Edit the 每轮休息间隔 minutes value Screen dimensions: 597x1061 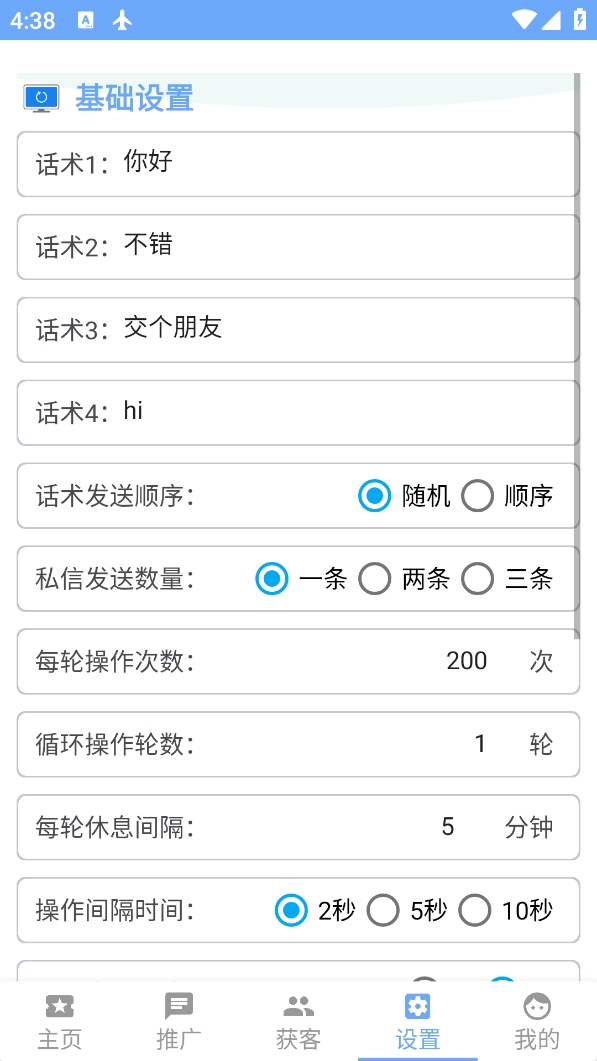click(448, 827)
